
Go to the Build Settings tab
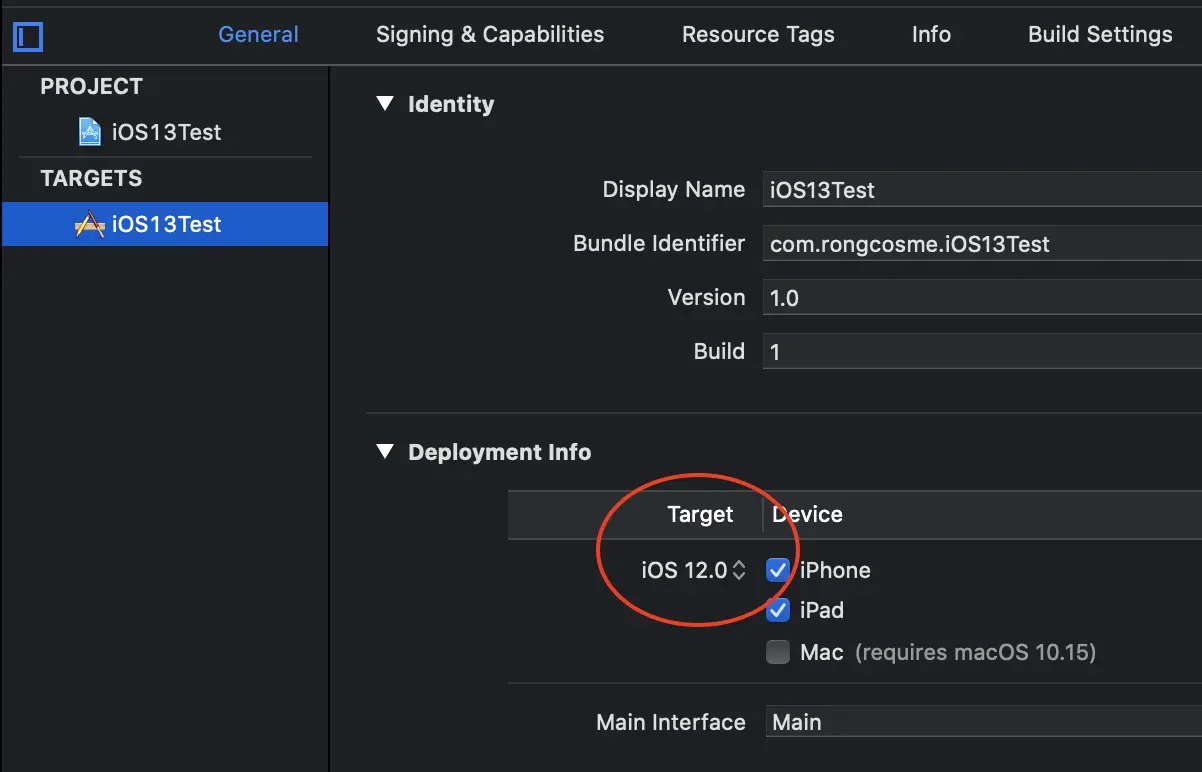[x=1100, y=34]
